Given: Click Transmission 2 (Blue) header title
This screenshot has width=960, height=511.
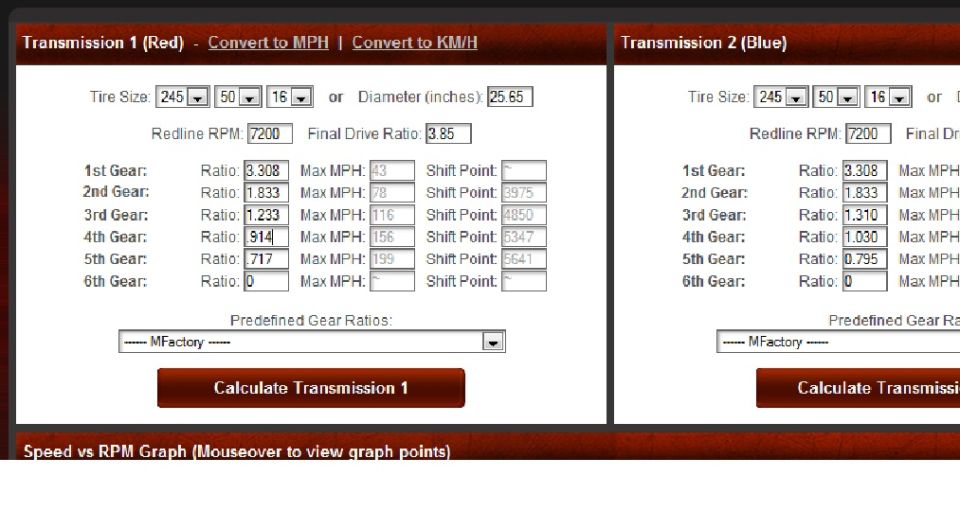Looking at the screenshot, I should [703, 43].
